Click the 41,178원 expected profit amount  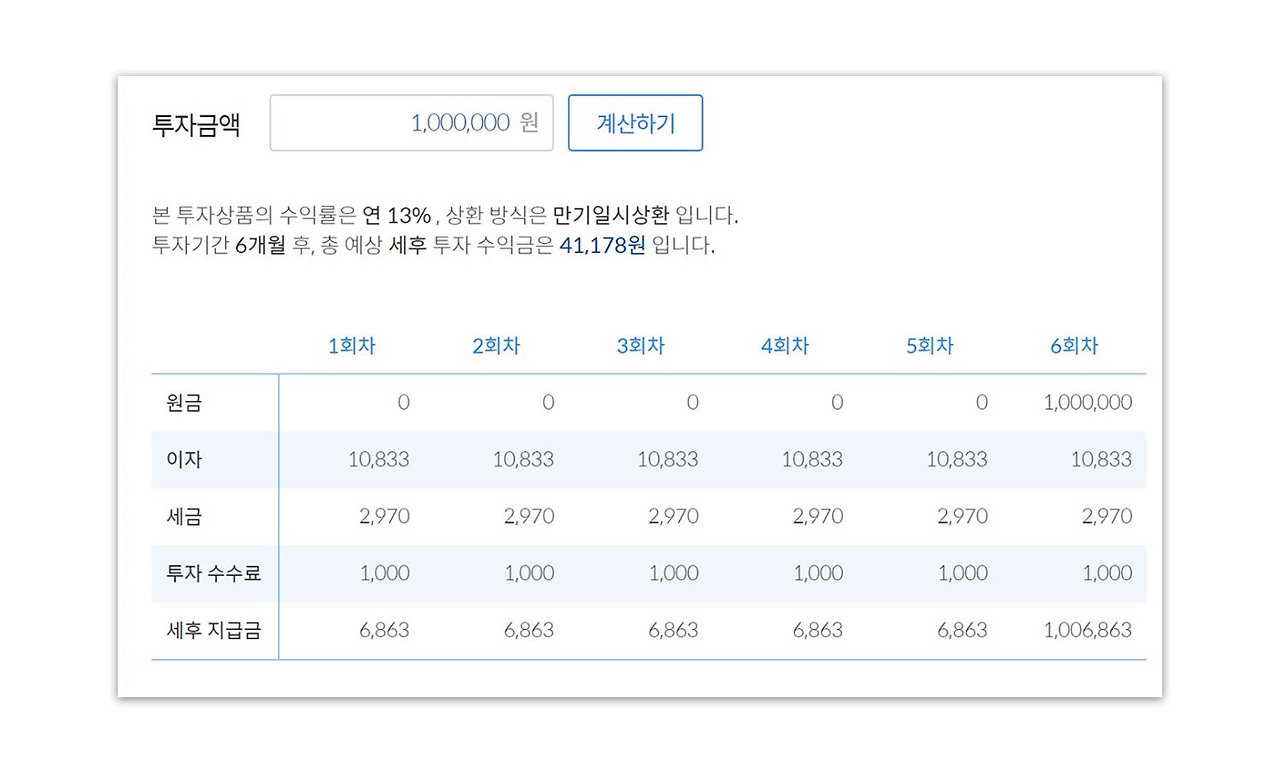(x=602, y=246)
